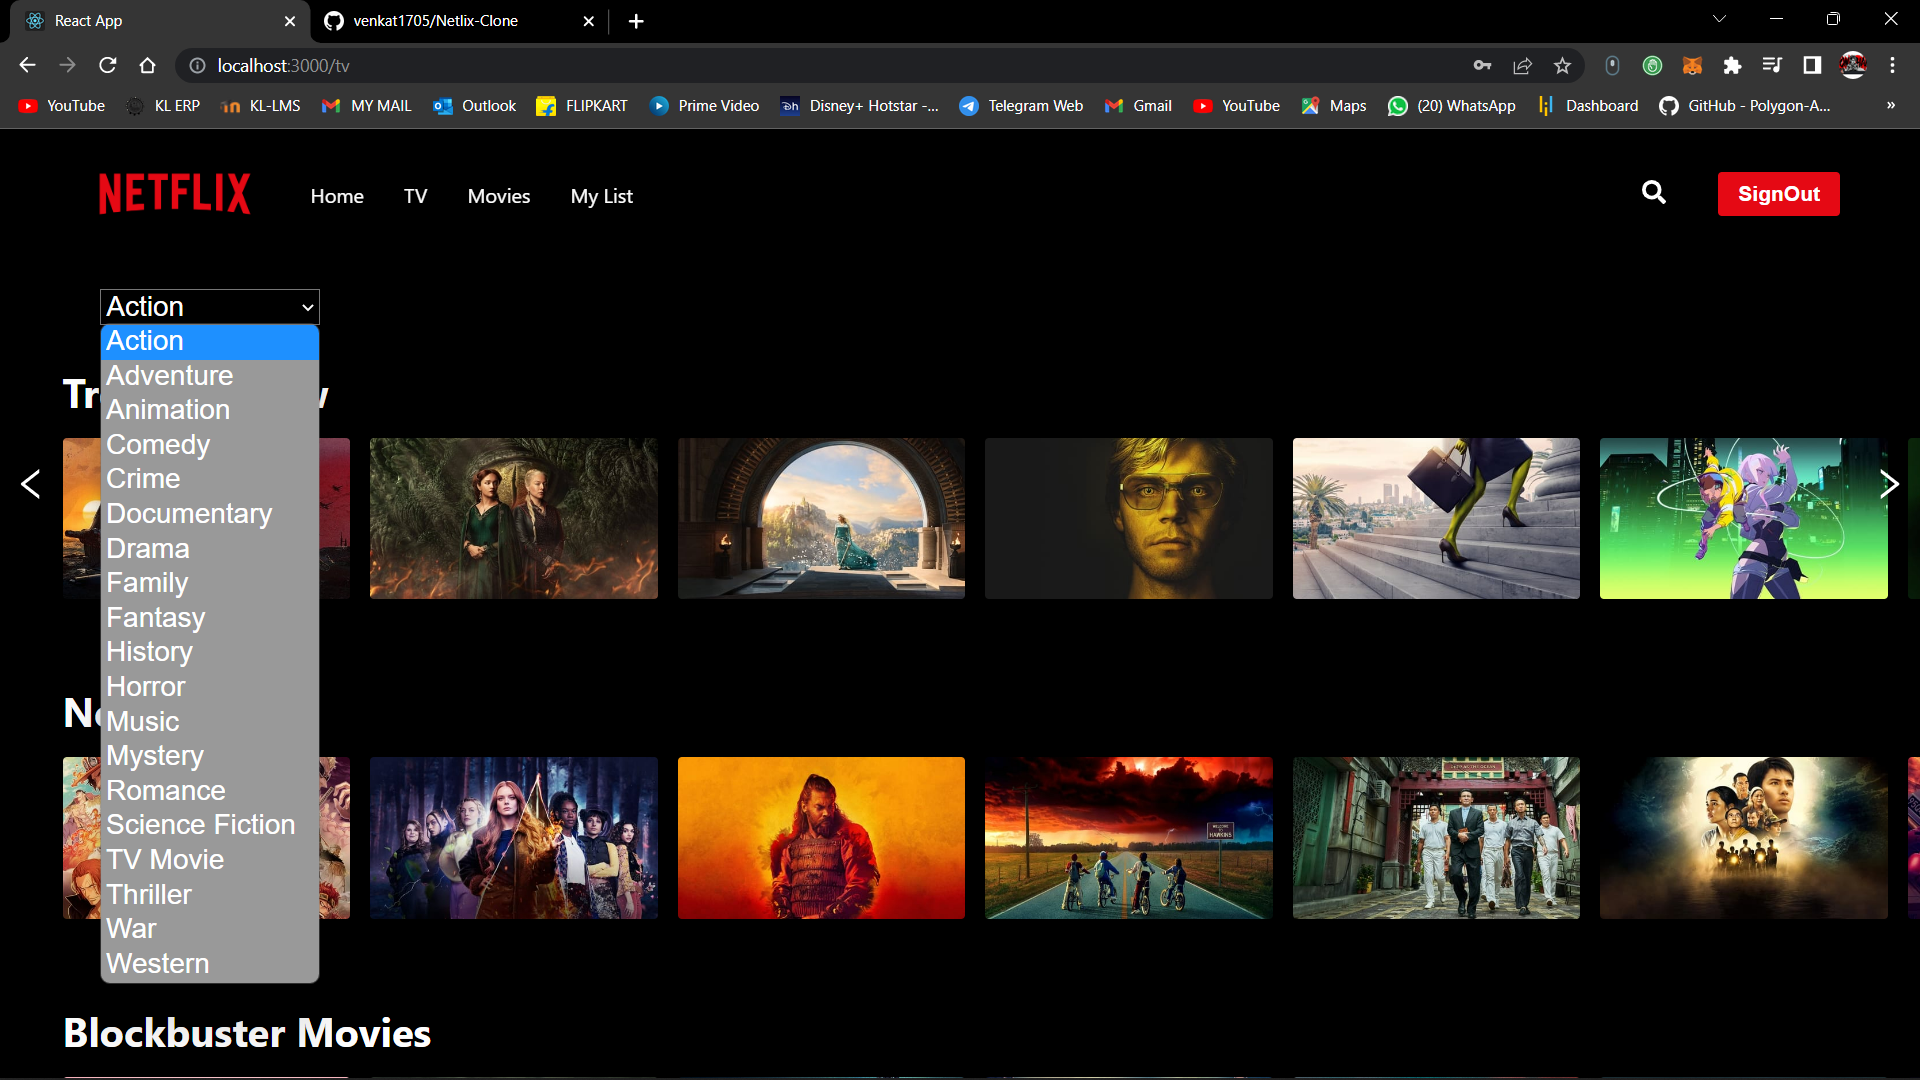The height and width of the screenshot is (1080, 1920).
Task: Open the Chrome three-dot menu
Action: coord(1892,65)
